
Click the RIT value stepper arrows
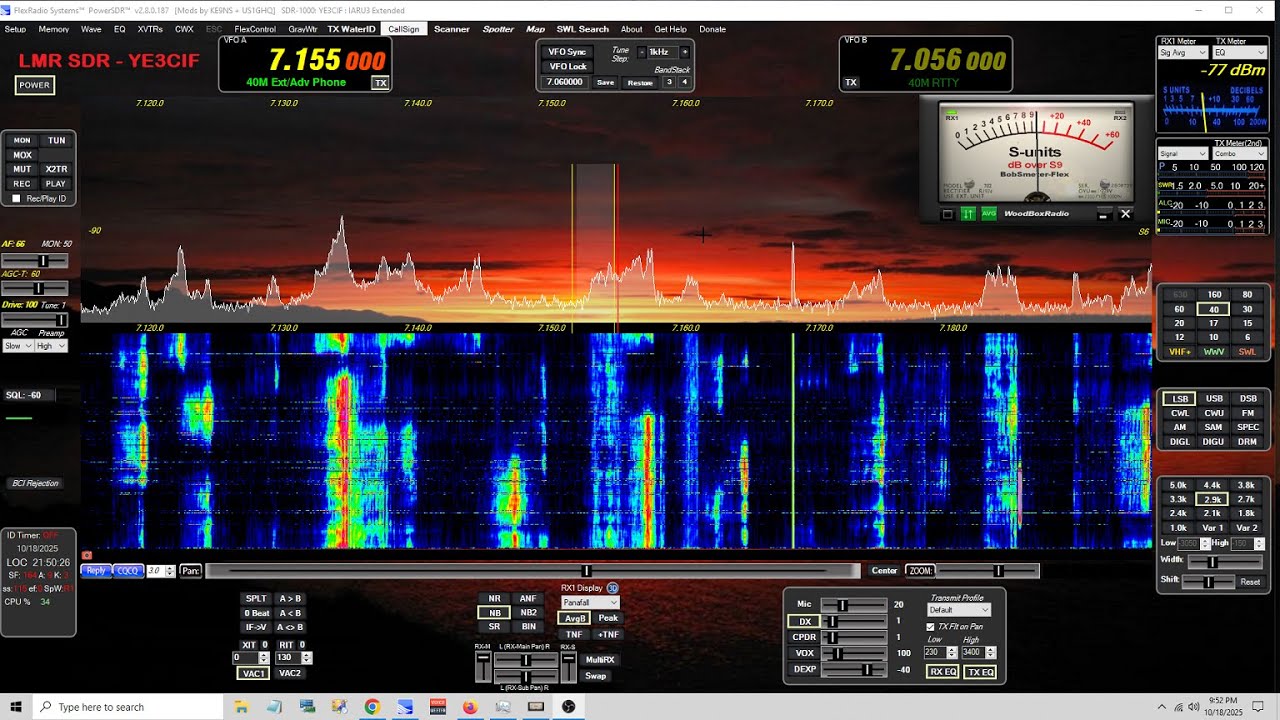pos(307,658)
